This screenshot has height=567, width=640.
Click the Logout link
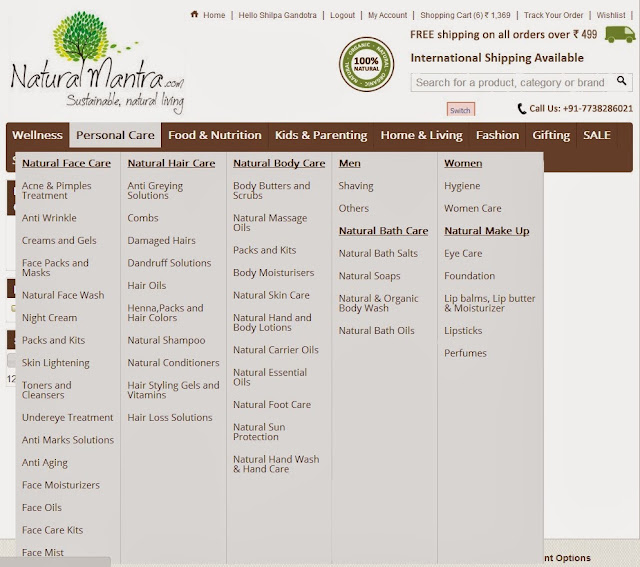click(342, 15)
